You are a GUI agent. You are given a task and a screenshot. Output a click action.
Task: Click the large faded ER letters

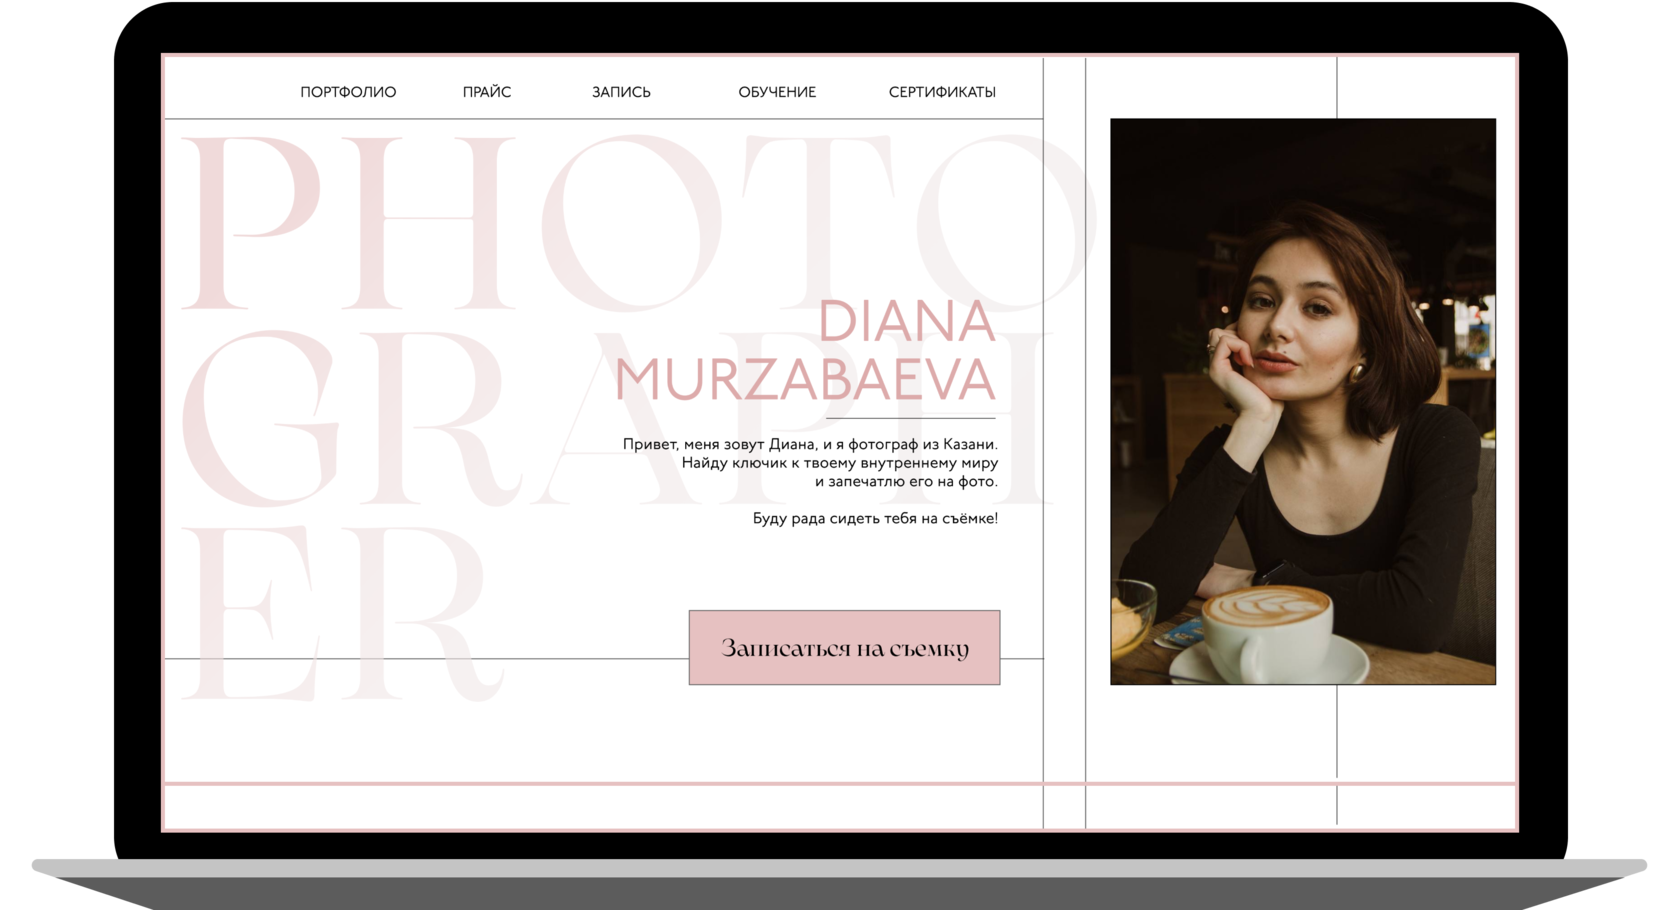pos(330,615)
